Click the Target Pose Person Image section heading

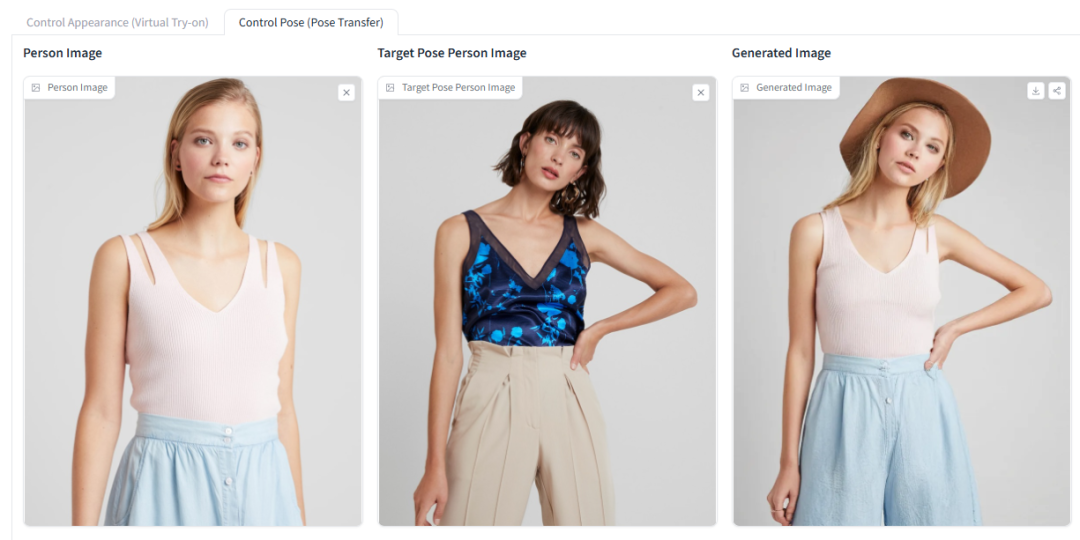pos(452,53)
